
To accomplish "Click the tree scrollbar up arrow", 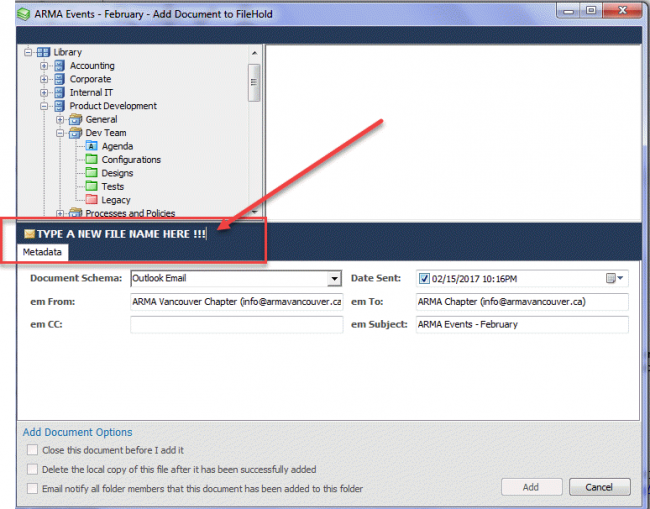I will point(254,53).
